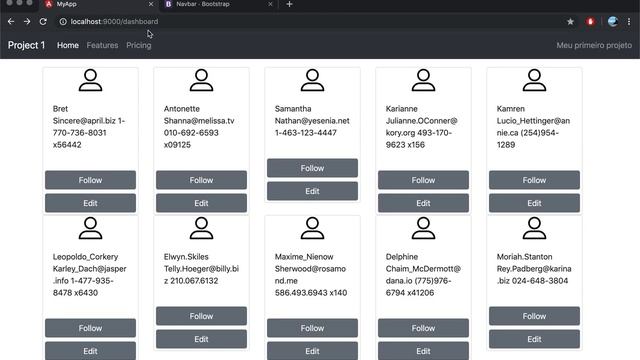640x360 pixels.
Task: Follow Moriah.Stanton
Action: click(x=534, y=316)
